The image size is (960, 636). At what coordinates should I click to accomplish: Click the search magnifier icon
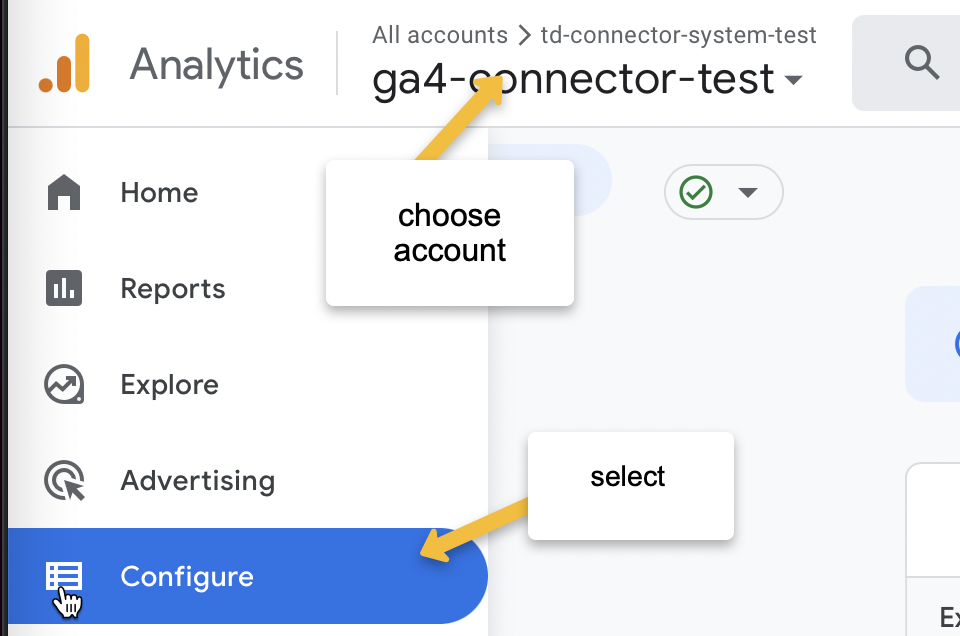click(921, 63)
